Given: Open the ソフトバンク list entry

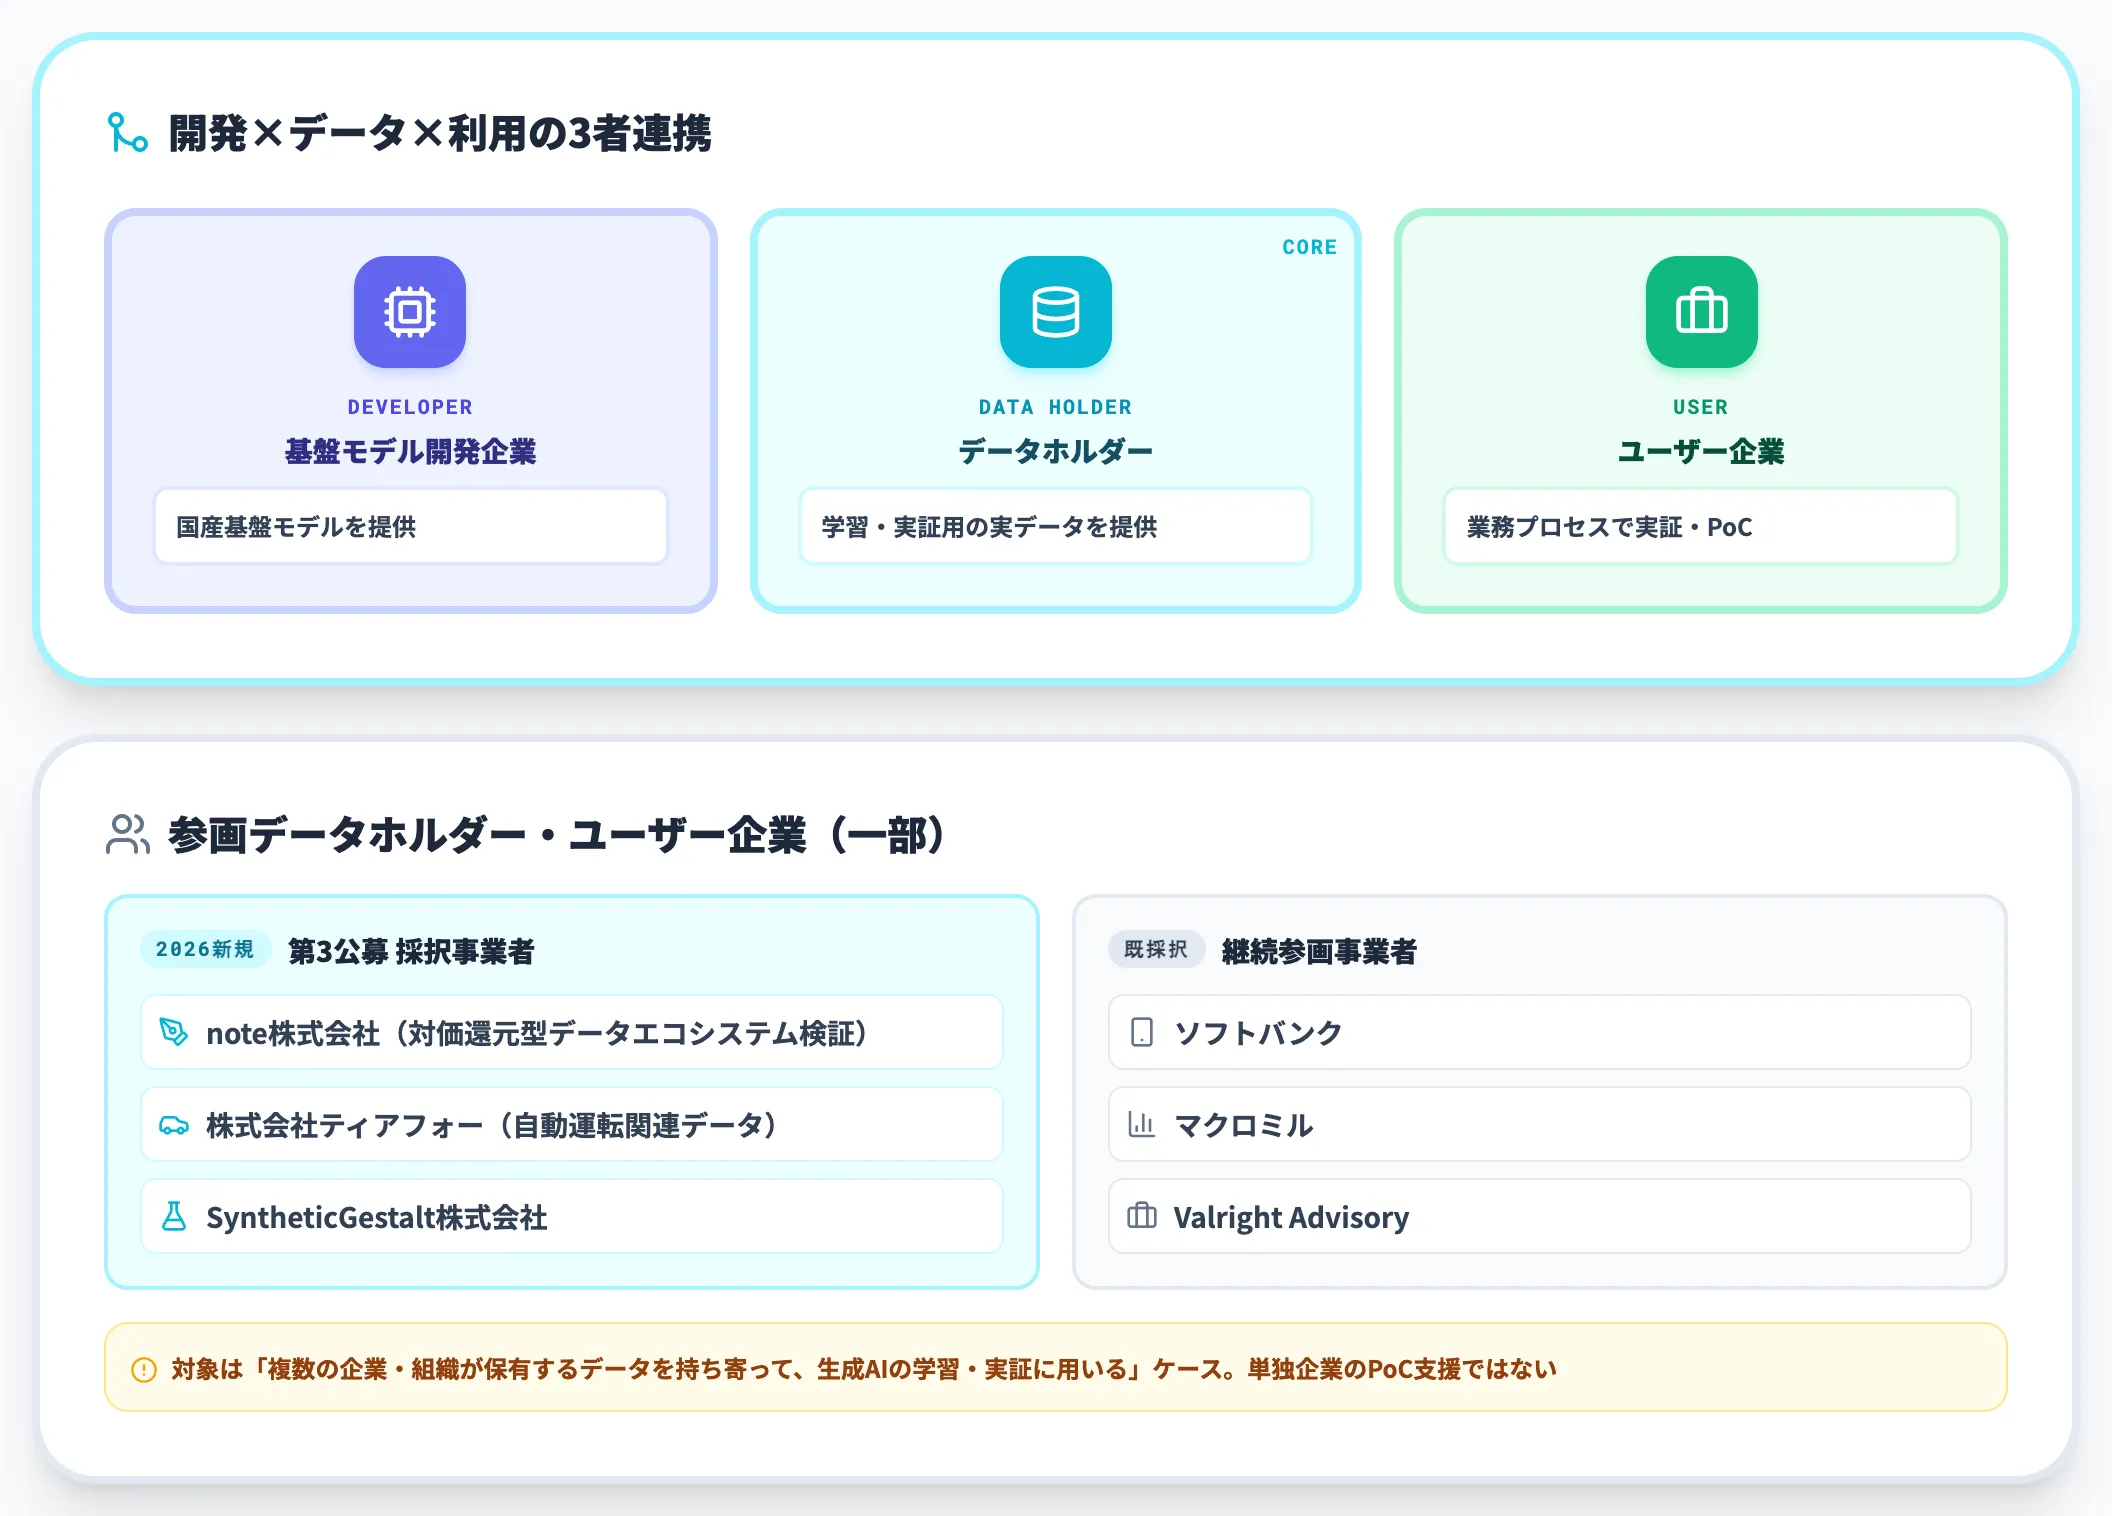Looking at the screenshot, I should pyautogui.click(x=1539, y=1032).
